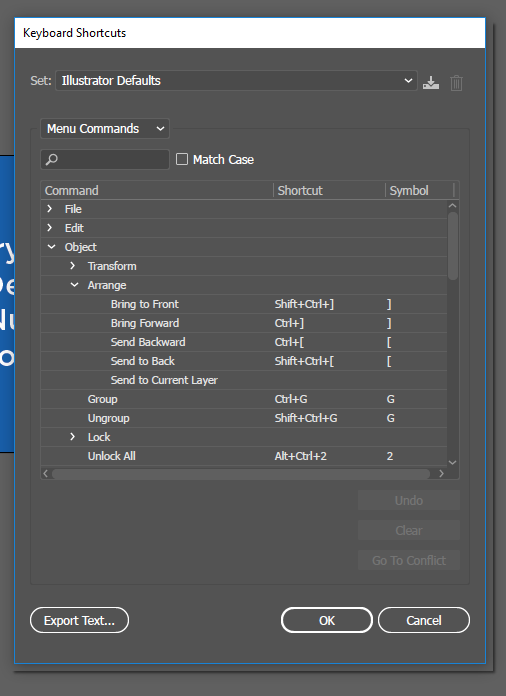Click the Ctrl+[ shortcut for Send Backward
506x696 pixels.
(289, 342)
